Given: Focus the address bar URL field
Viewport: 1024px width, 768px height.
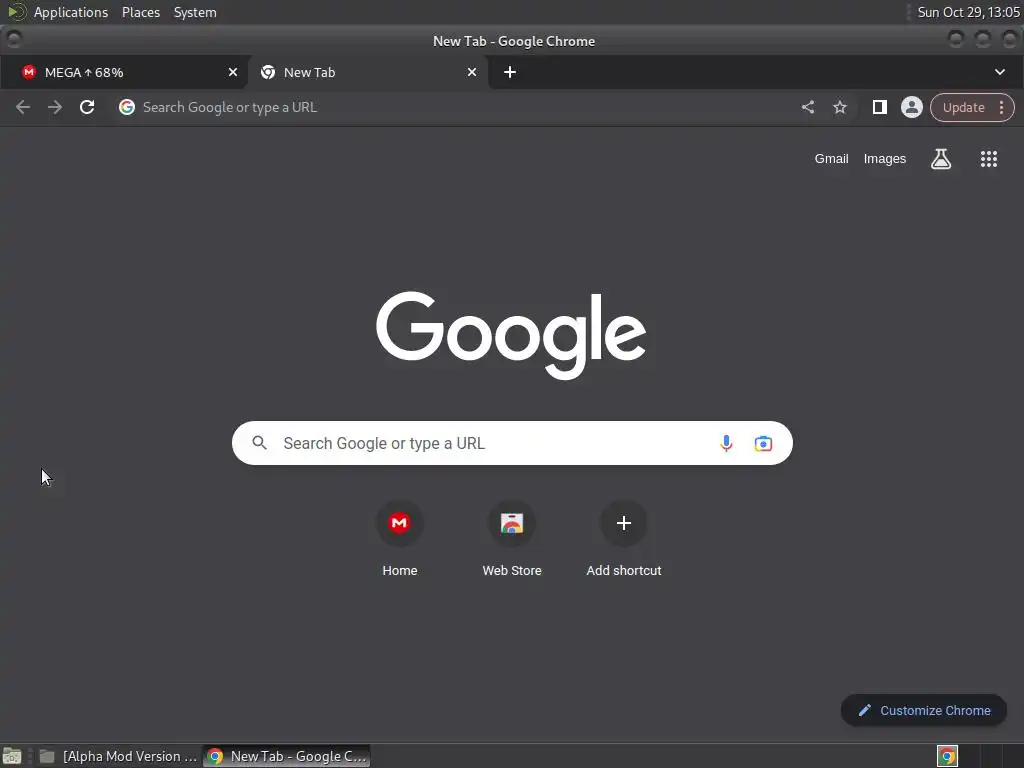Looking at the screenshot, I should tap(457, 107).
